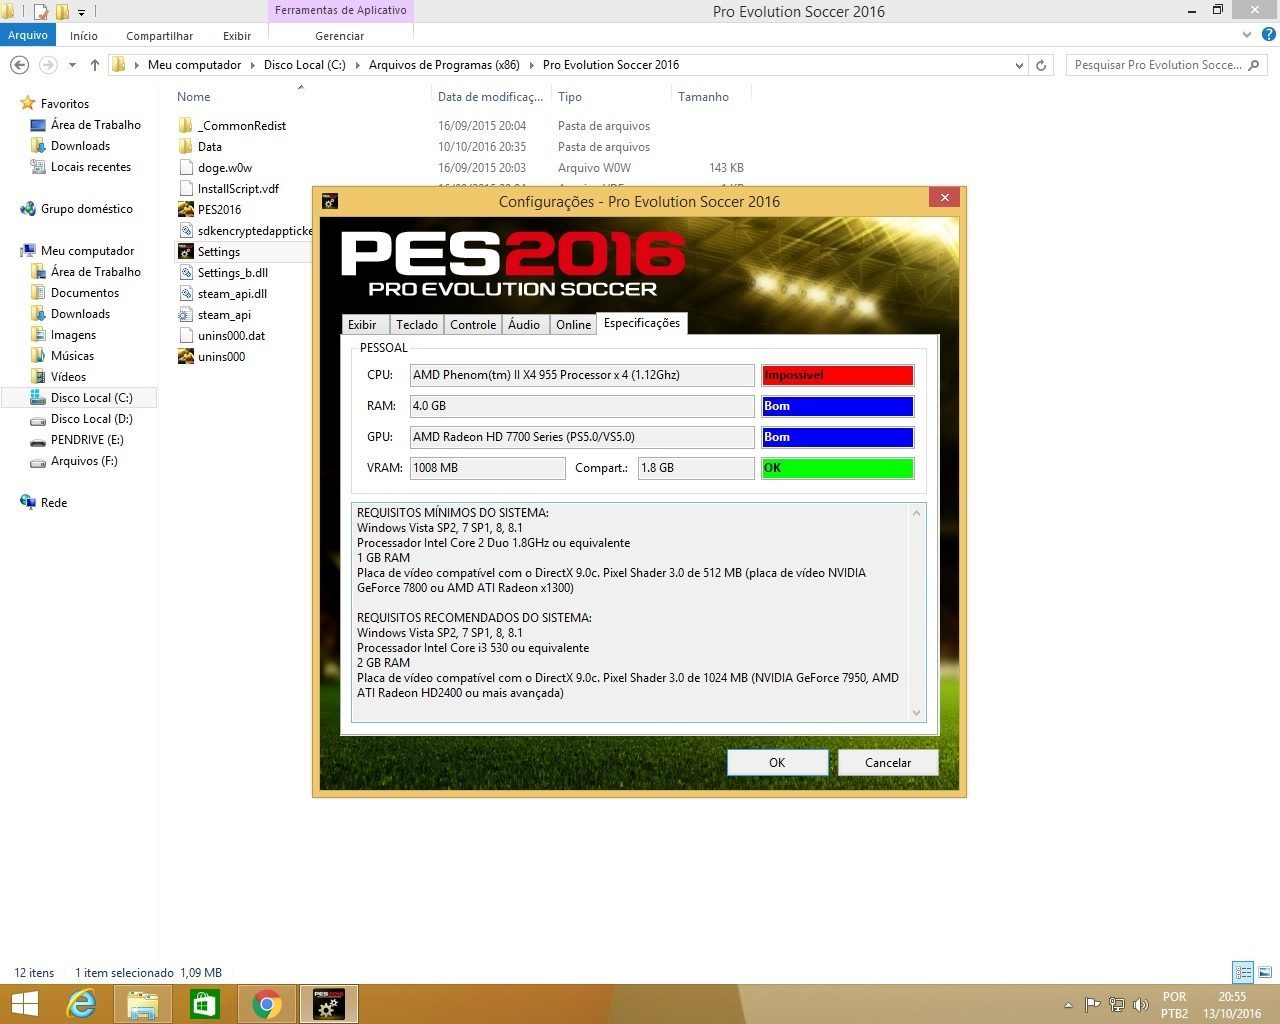Launch Windows Store from the taskbar
The width and height of the screenshot is (1280, 1024).
point(204,1004)
